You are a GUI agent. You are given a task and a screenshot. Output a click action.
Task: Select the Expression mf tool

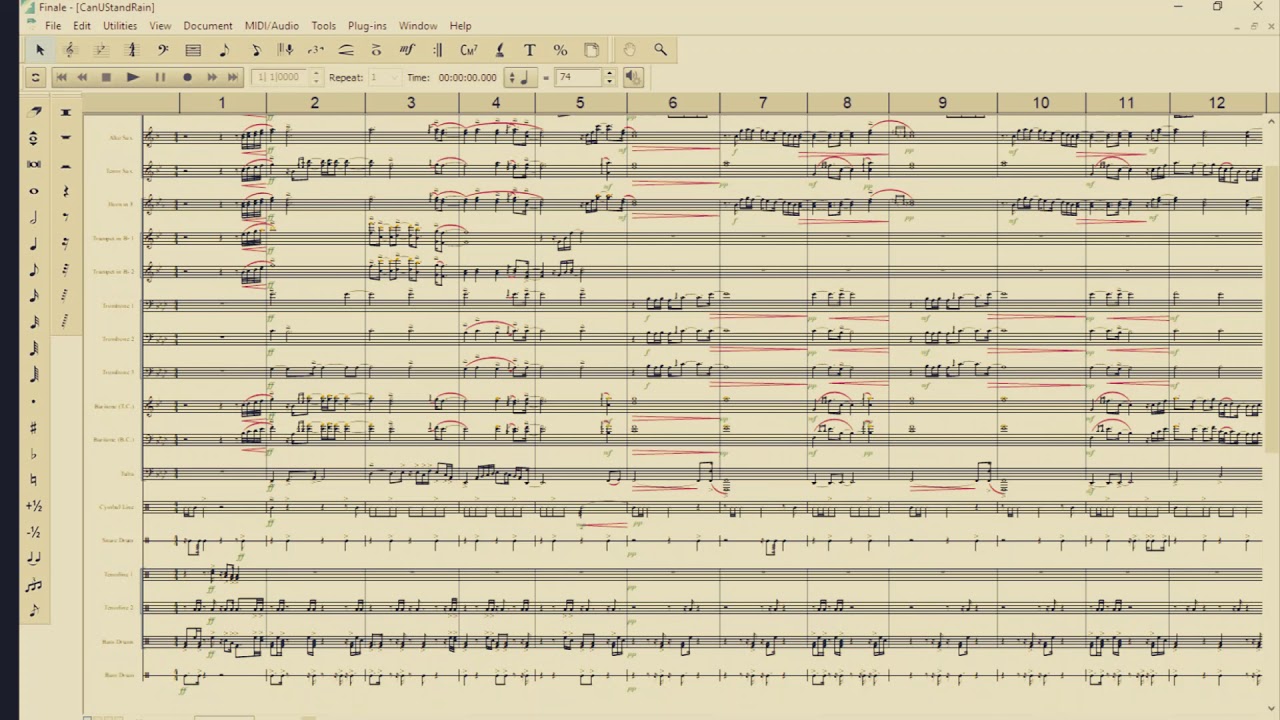pyautogui.click(x=407, y=50)
